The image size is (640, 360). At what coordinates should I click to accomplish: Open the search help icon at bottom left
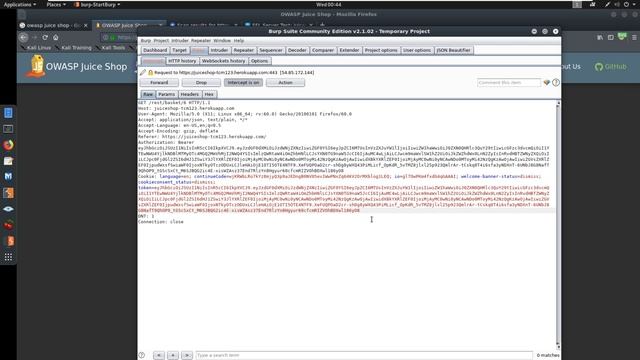142,355
